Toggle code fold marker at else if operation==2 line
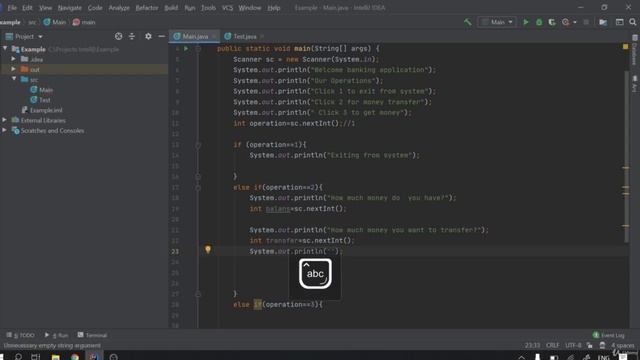The width and height of the screenshot is (640, 360). tap(198, 187)
